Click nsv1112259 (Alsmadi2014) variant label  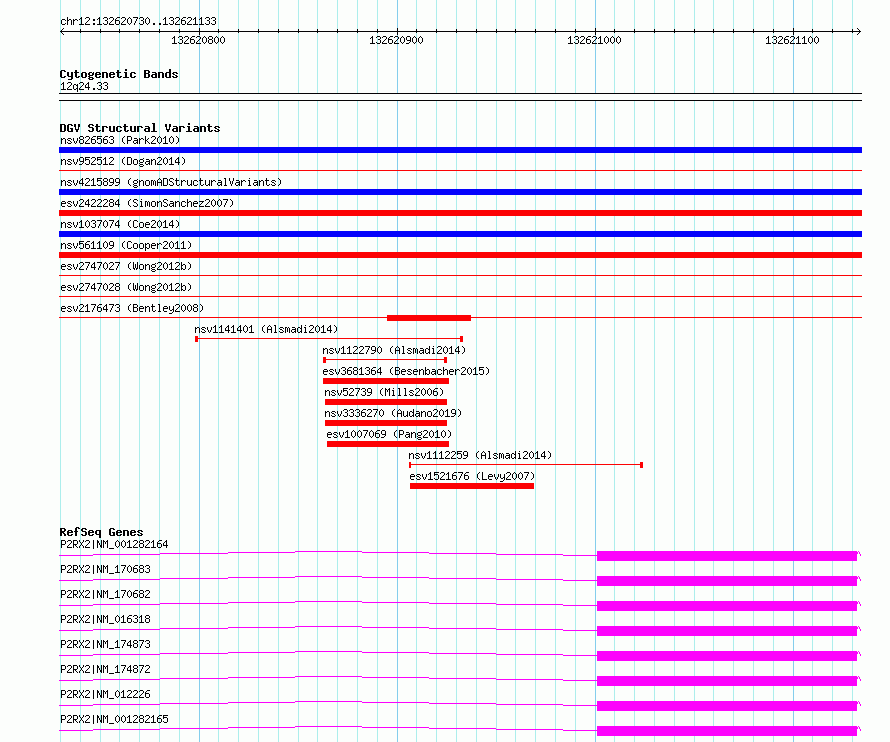480,455
